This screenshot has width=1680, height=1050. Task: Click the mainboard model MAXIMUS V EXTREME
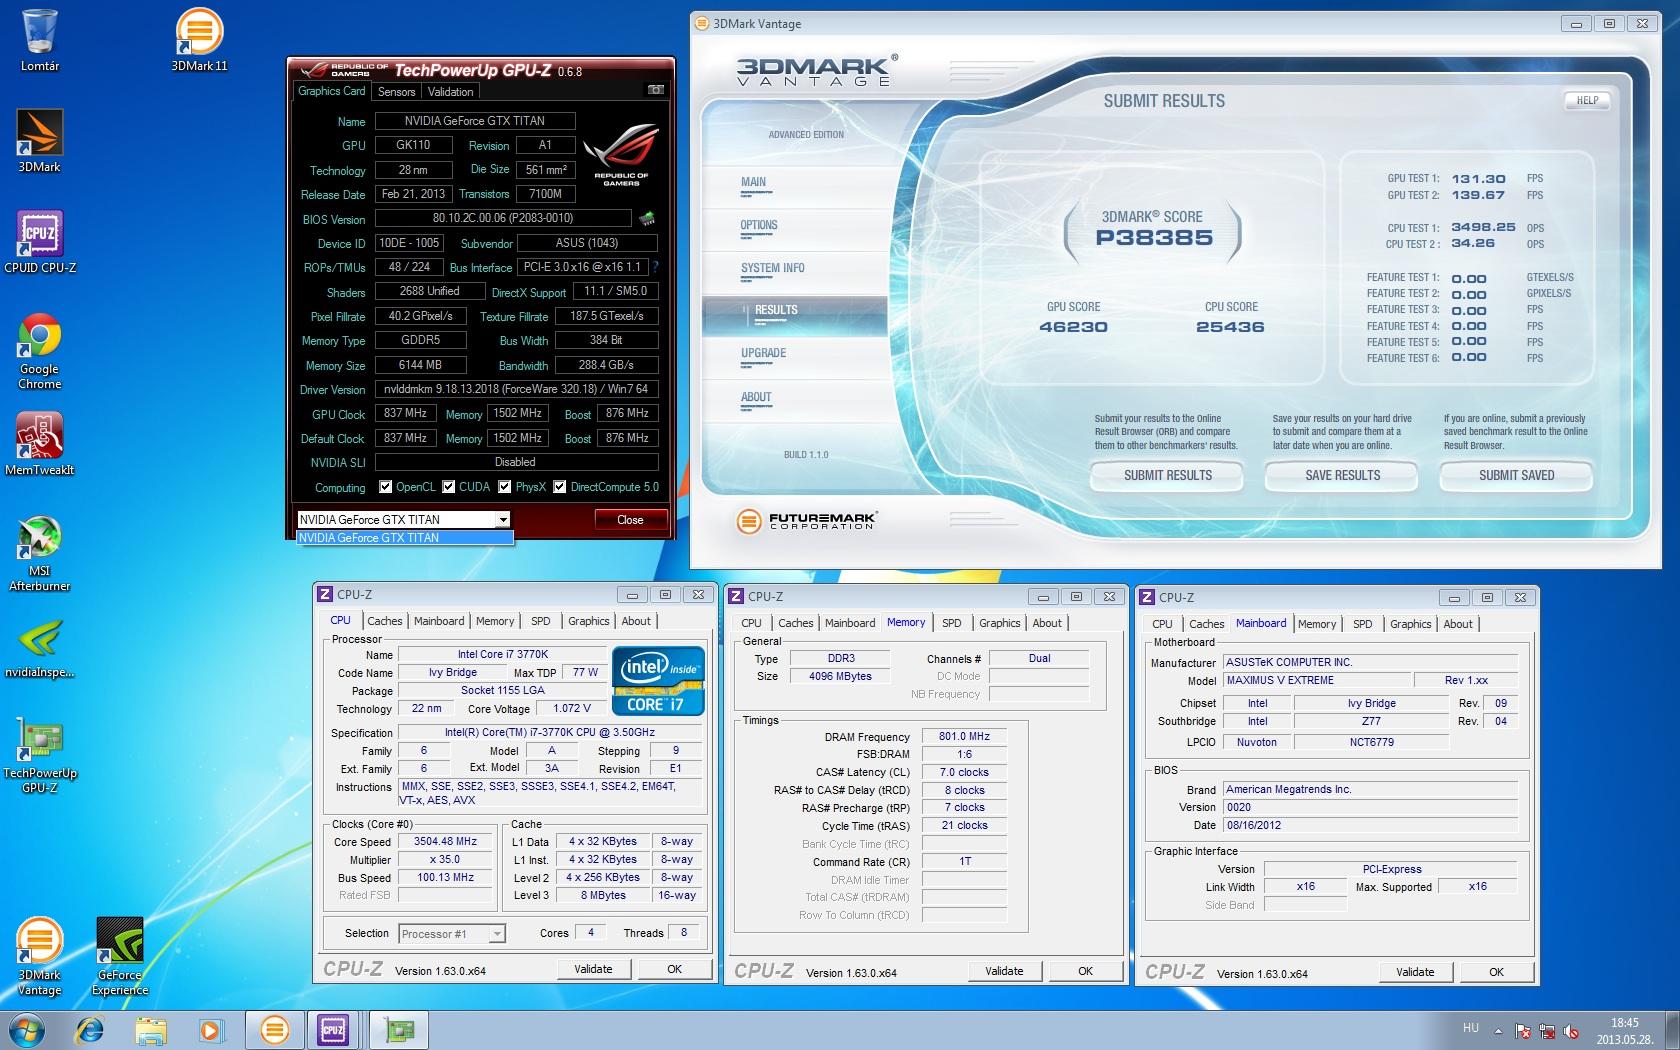pyautogui.click(x=1315, y=680)
